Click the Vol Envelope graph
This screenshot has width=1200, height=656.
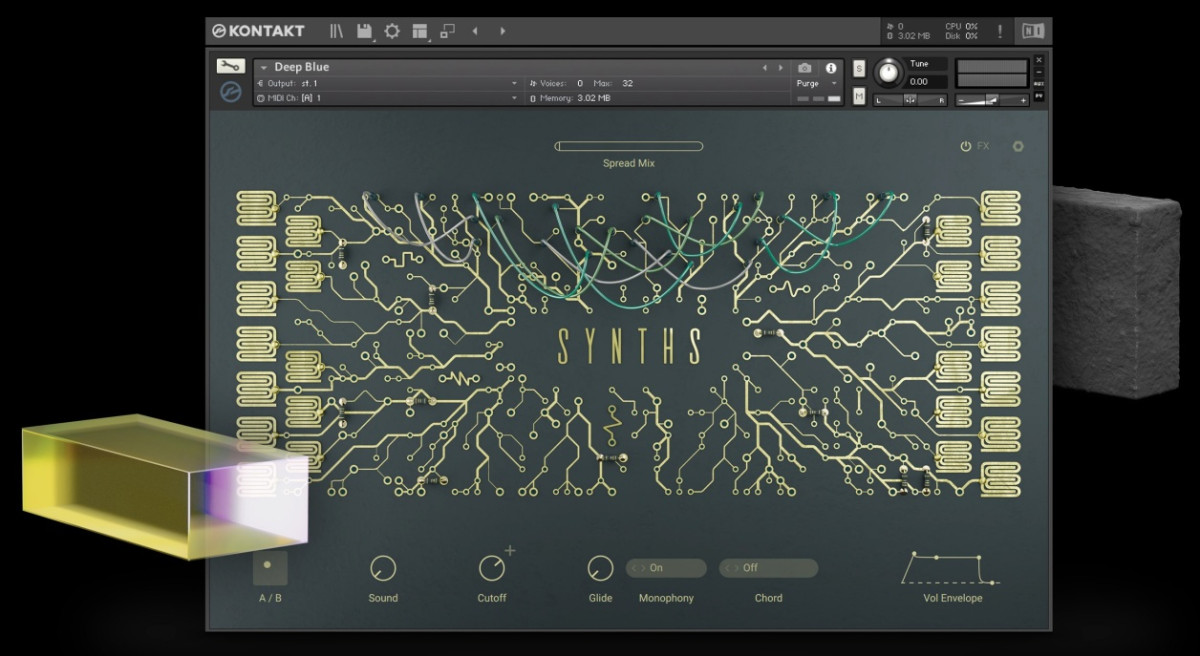[951, 567]
